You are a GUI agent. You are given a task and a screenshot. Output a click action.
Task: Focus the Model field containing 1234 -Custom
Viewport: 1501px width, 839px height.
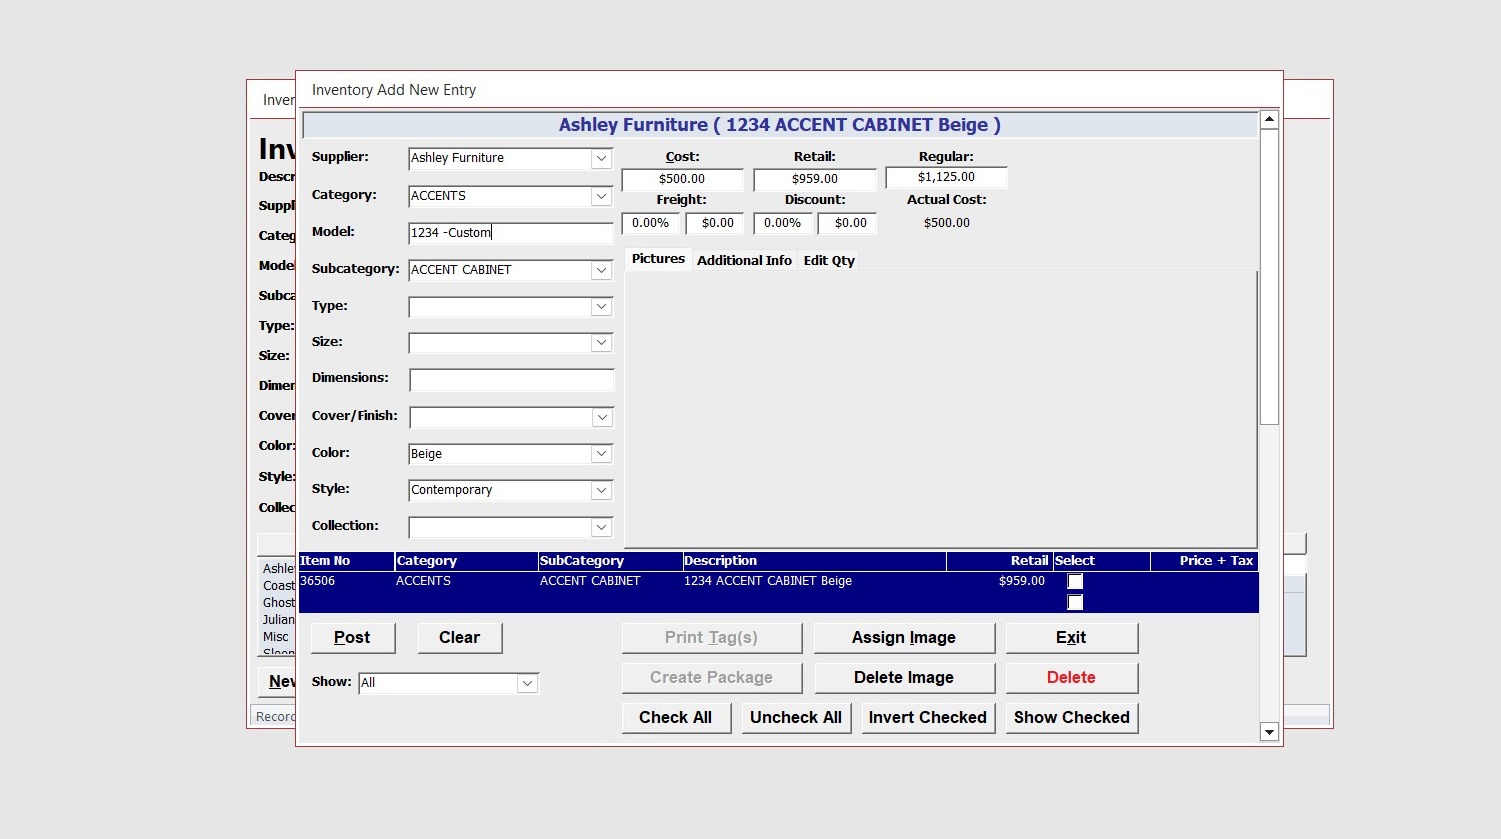[511, 233]
